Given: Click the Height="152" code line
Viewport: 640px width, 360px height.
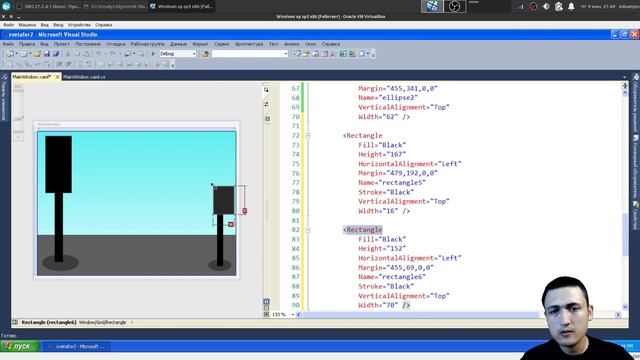Looking at the screenshot, I should point(382,249).
